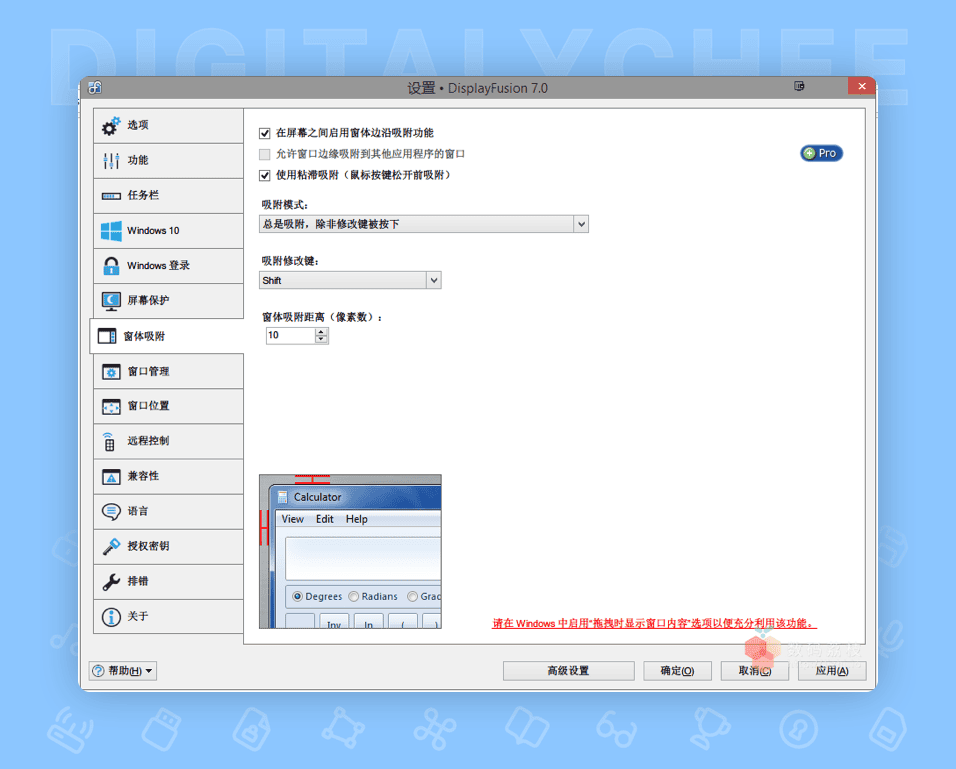Close the DisplayFusion settings window
This screenshot has height=769, width=956.
pyautogui.click(x=861, y=87)
